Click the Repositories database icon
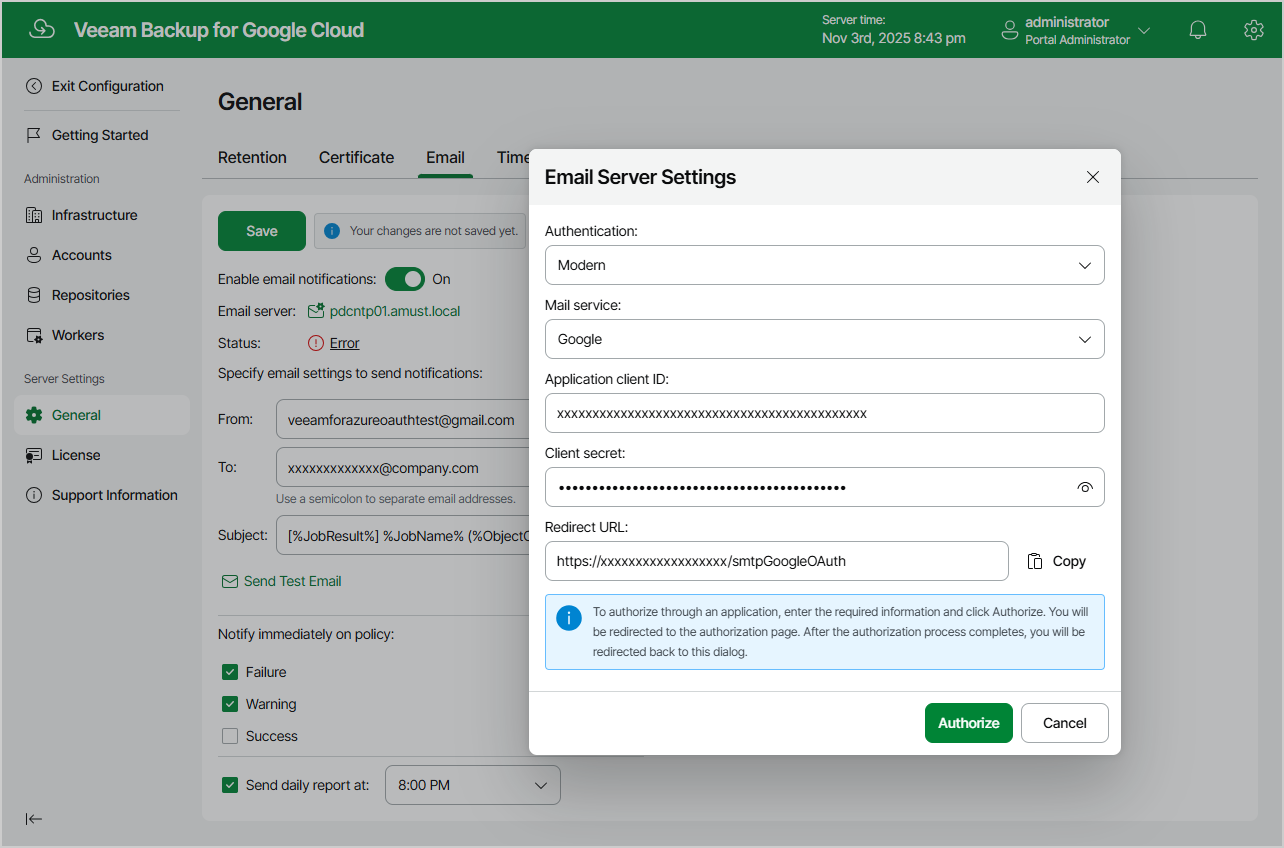 [x=34, y=295]
